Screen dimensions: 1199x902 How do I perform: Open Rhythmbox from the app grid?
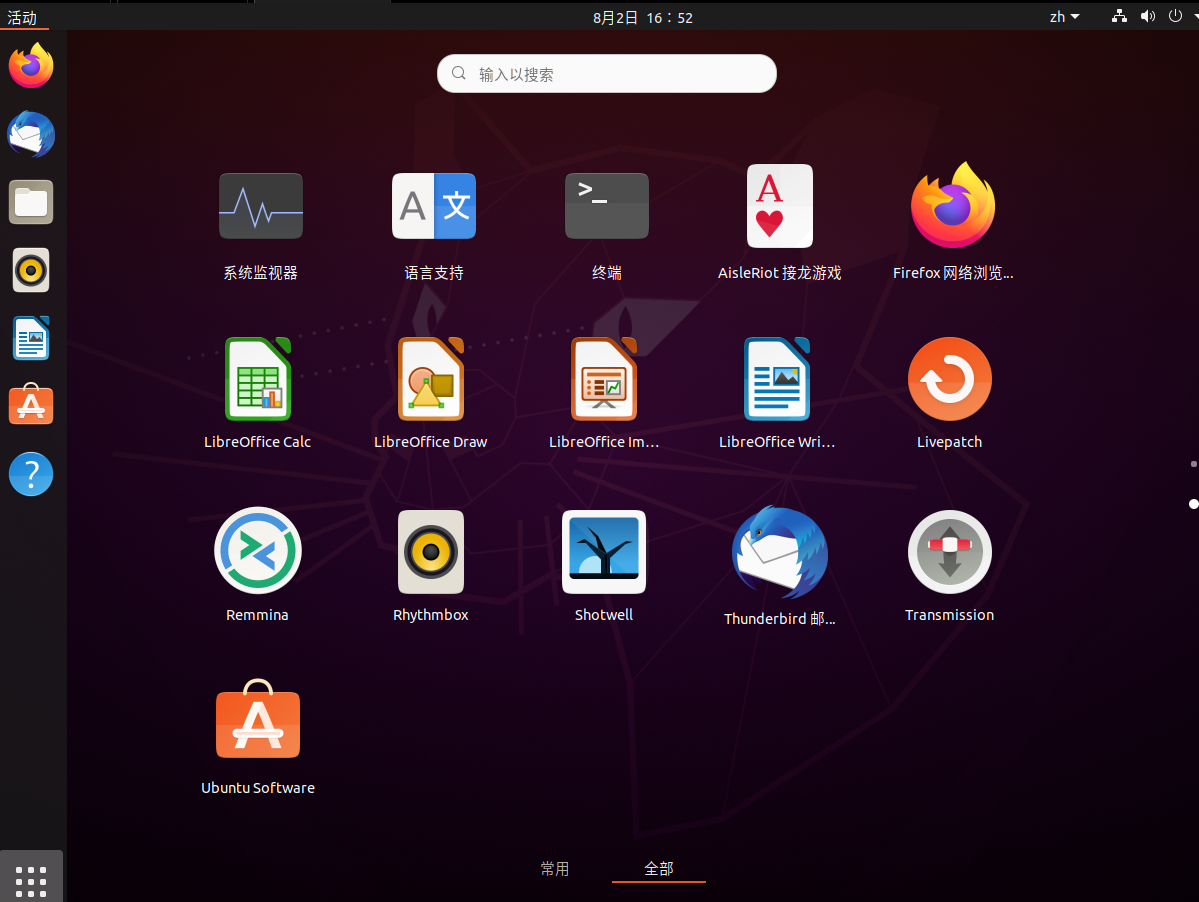tap(431, 552)
